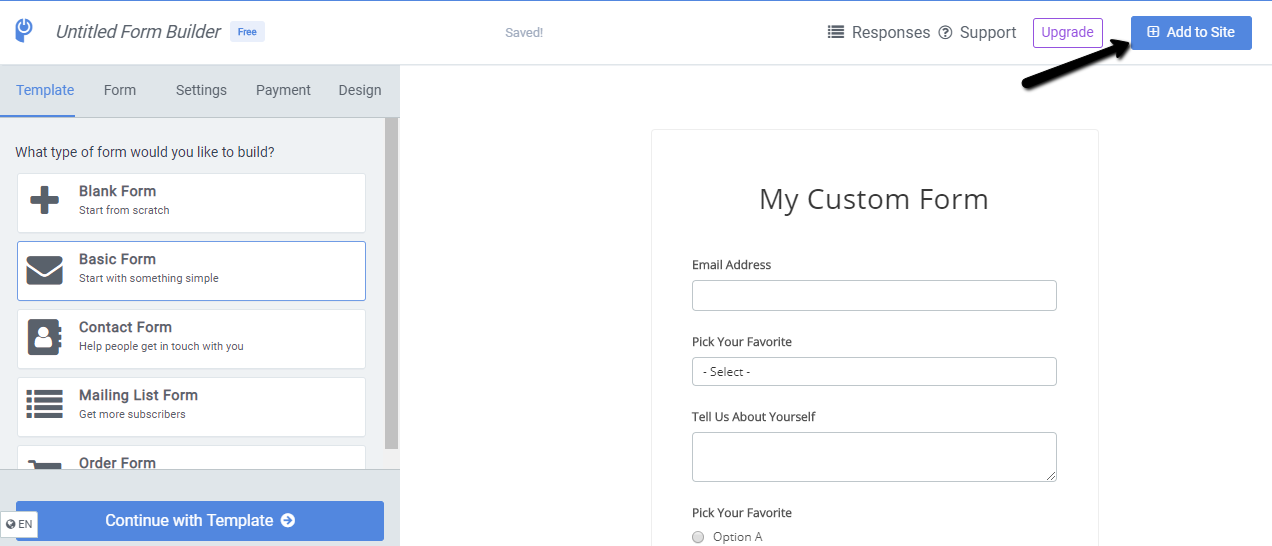Select the Blank Form plus icon
The width and height of the screenshot is (1272, 546).
[44, 200]
